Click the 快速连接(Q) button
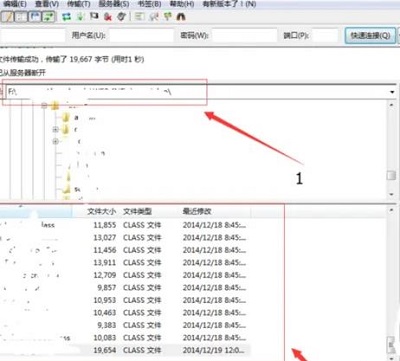Image resolution: width=400 pixels, height=361 pixels. [x=370, y=35]
